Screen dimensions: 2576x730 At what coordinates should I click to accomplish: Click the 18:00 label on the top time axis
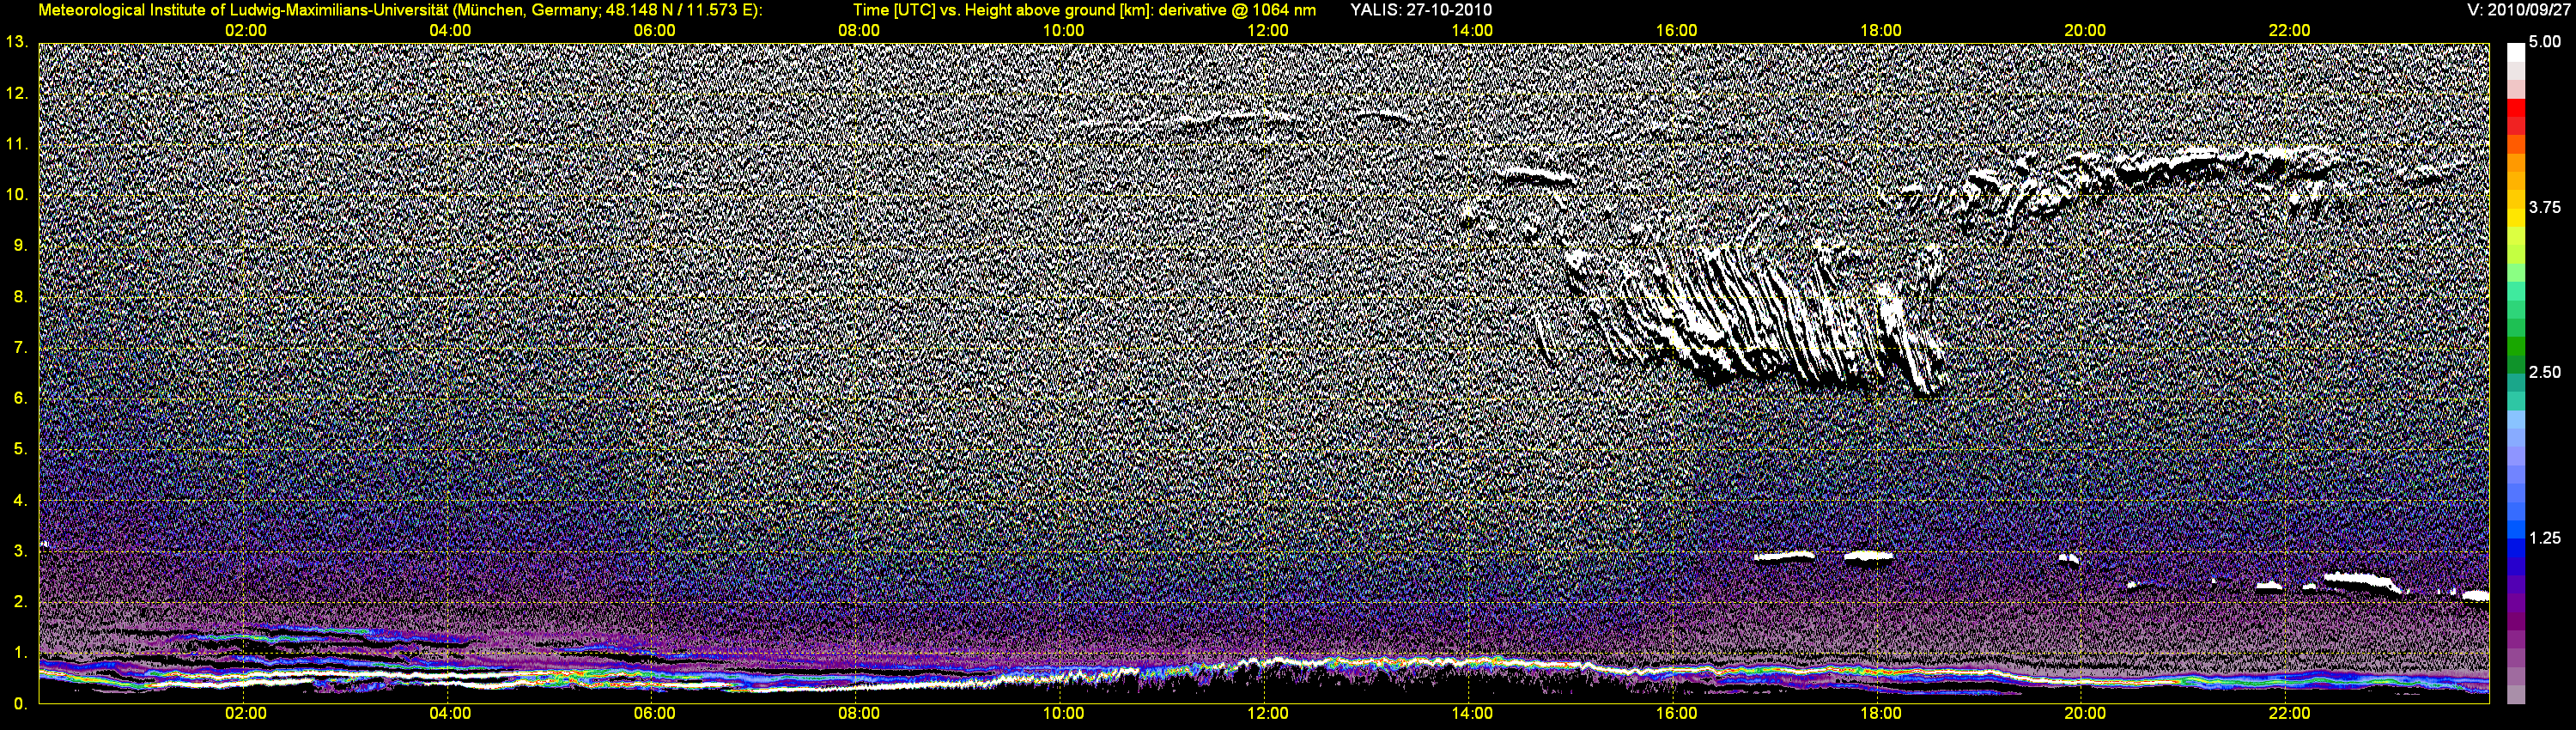(x=1881, y=31)
